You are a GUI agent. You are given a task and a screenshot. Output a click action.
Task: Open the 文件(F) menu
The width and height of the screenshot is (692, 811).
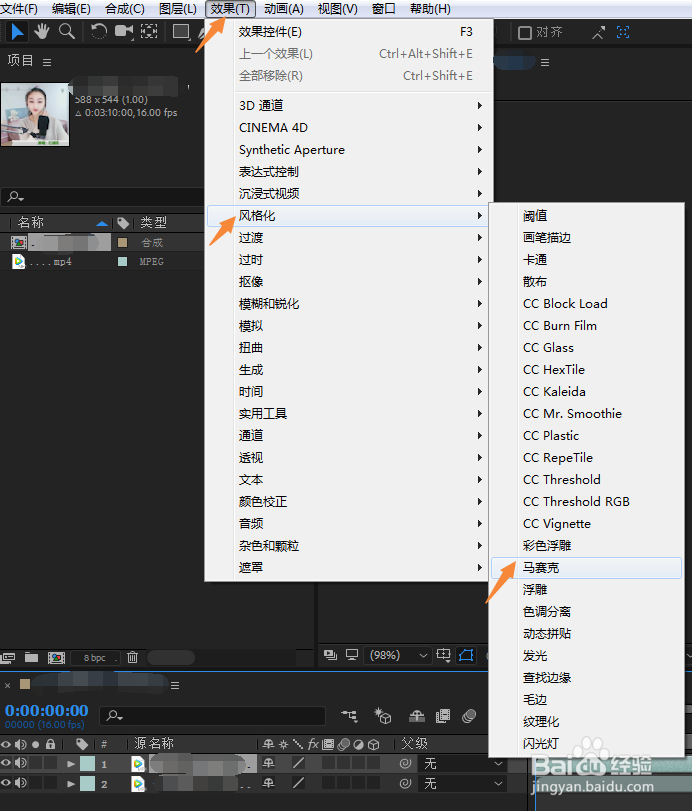[19, 9]
